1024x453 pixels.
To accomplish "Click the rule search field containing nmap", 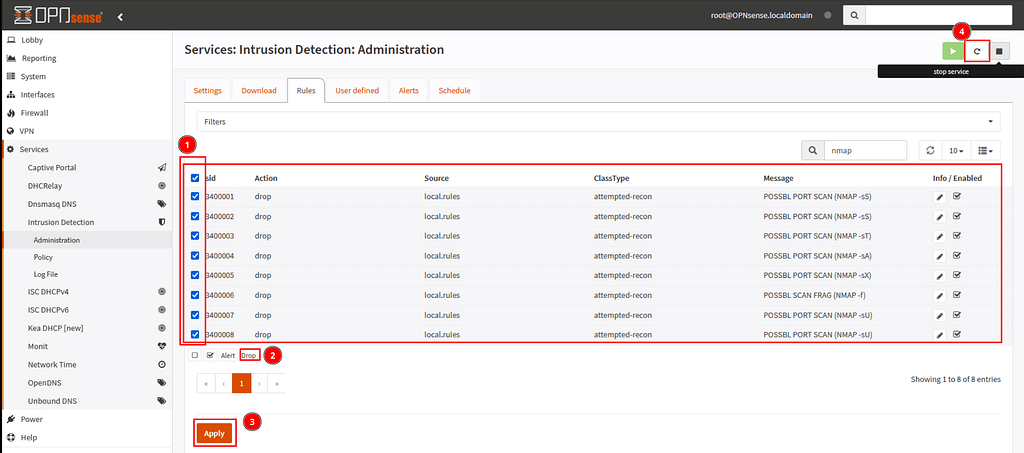I will 866,150.
